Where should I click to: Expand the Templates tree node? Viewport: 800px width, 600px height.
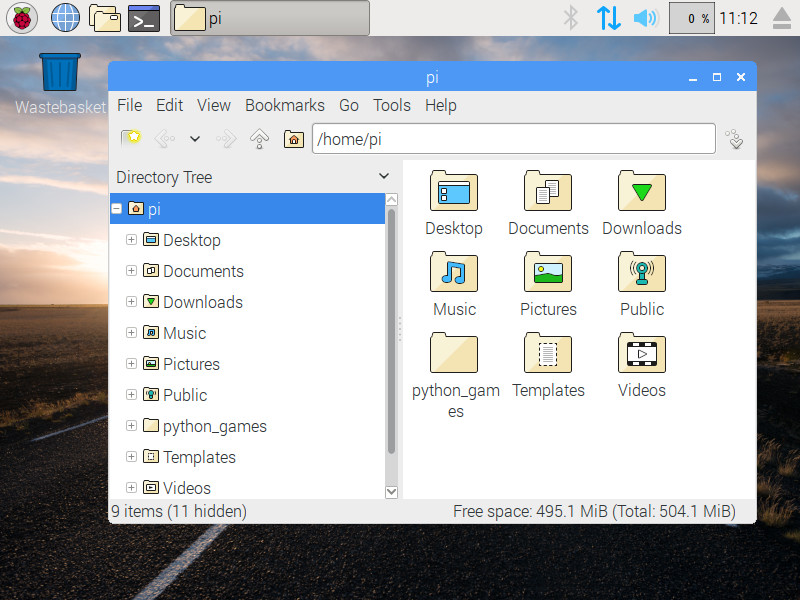point(131,457)
